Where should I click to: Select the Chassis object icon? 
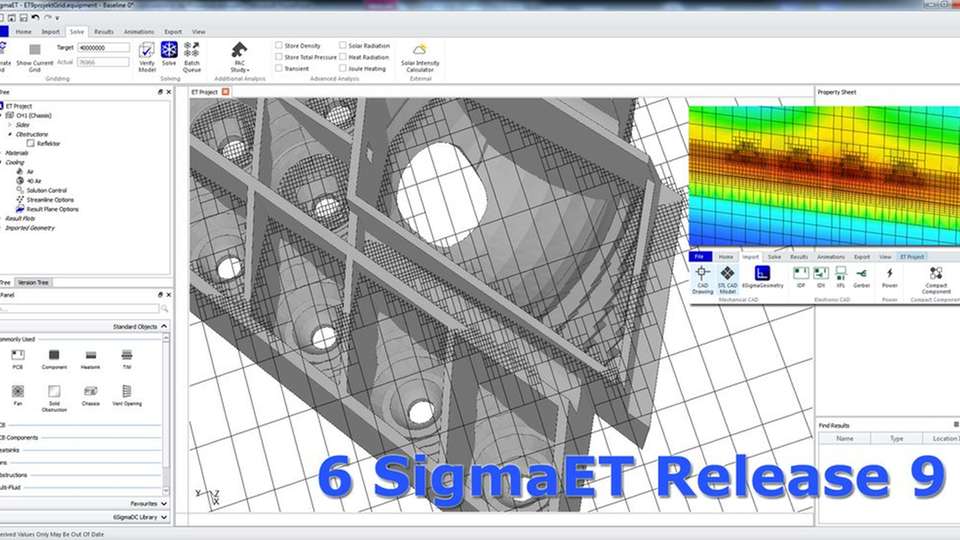click(91, 391)
